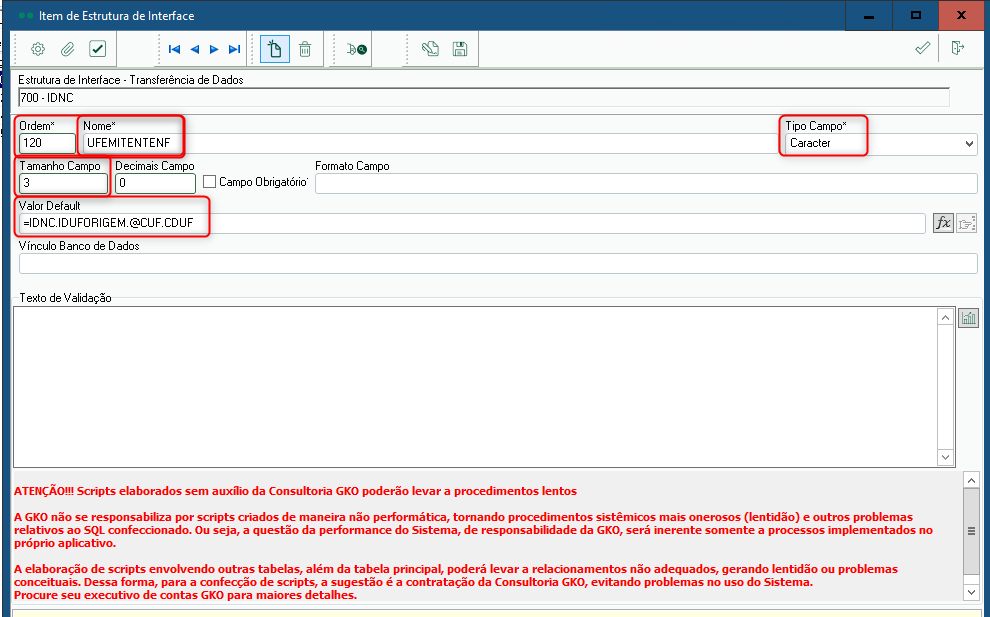This screenshot has width=990, height=617.
Task: Click warning panel scroll down arrow
Action: pos(971,592)
